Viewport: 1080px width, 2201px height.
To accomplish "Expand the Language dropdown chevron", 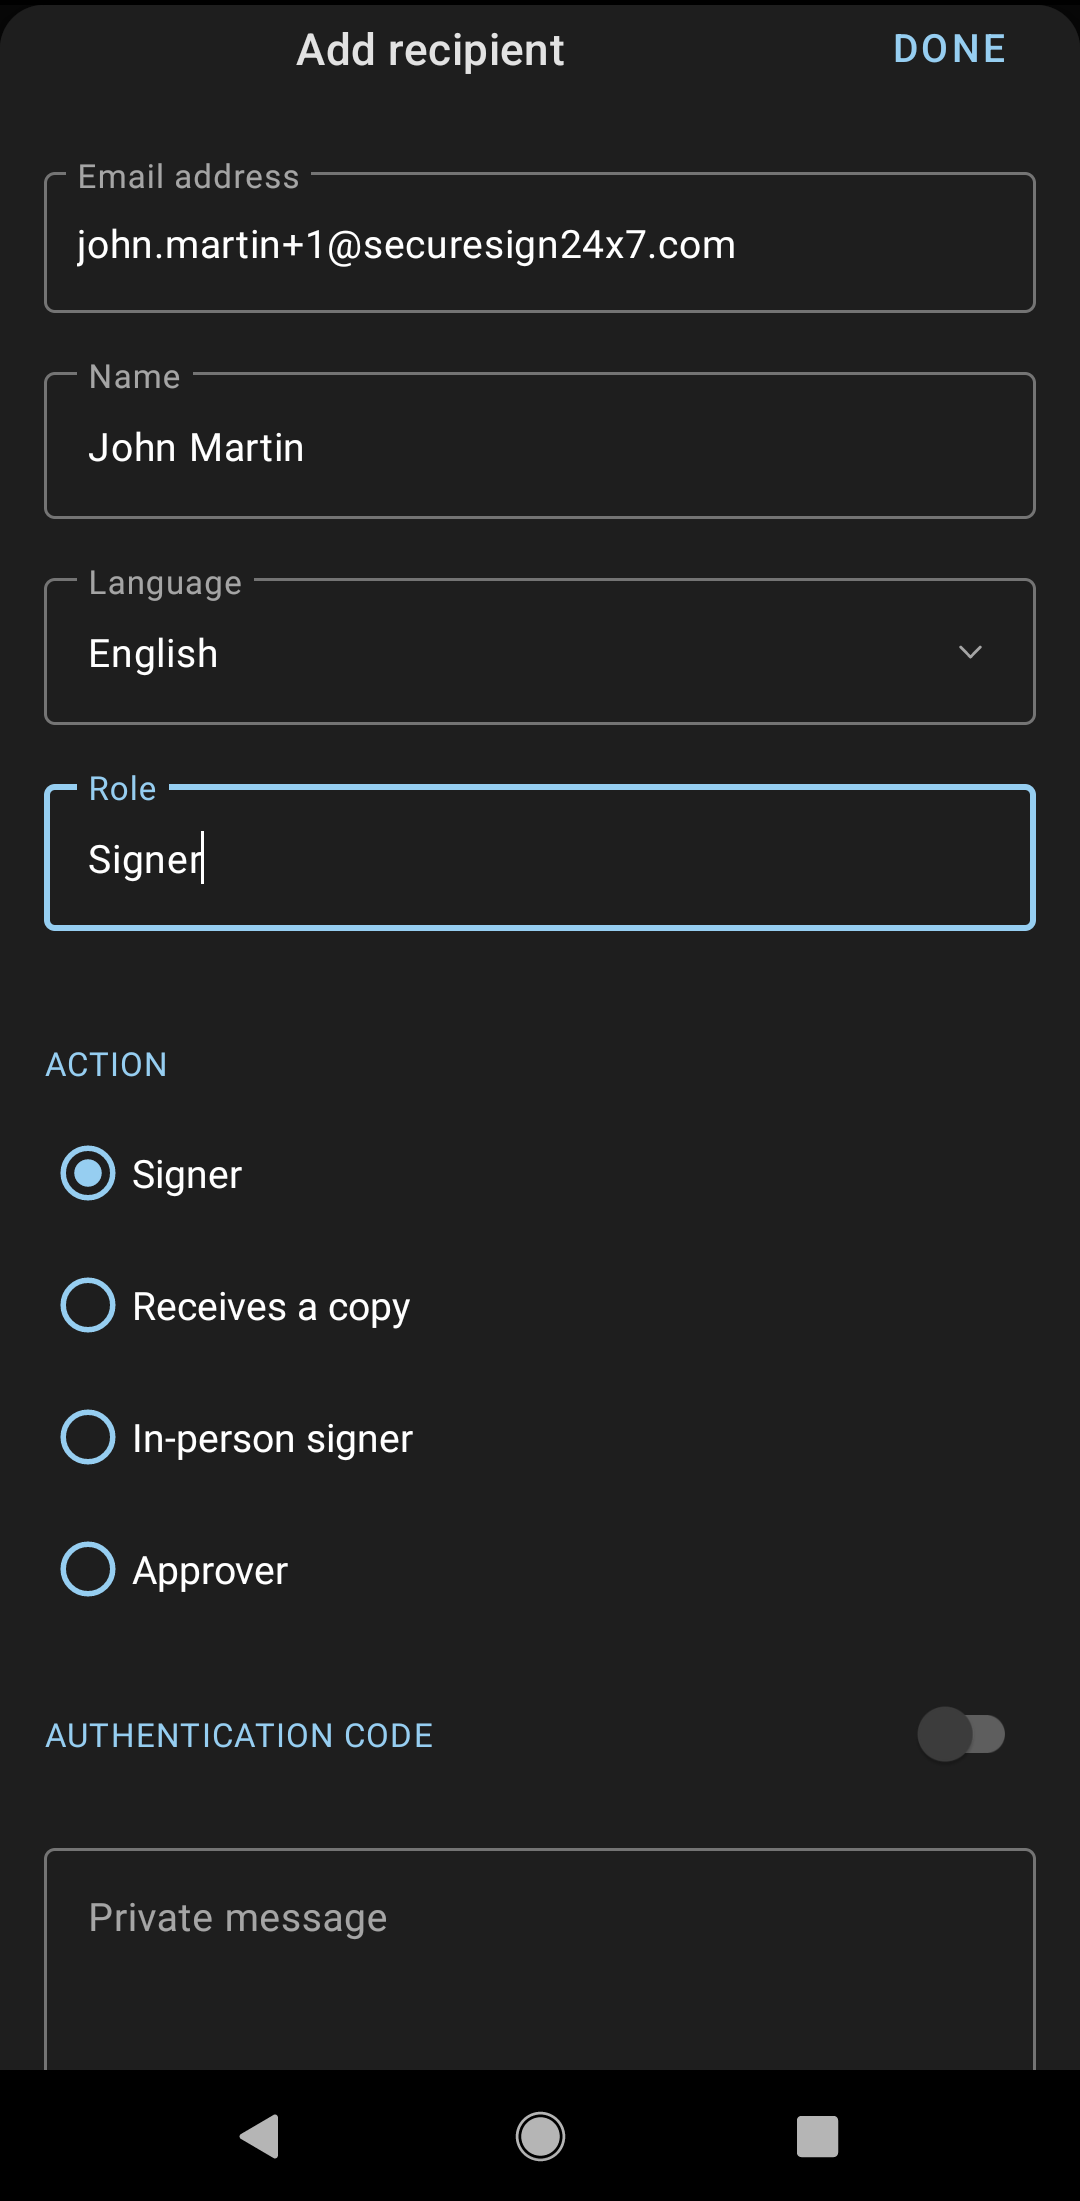I will [970, 653].
